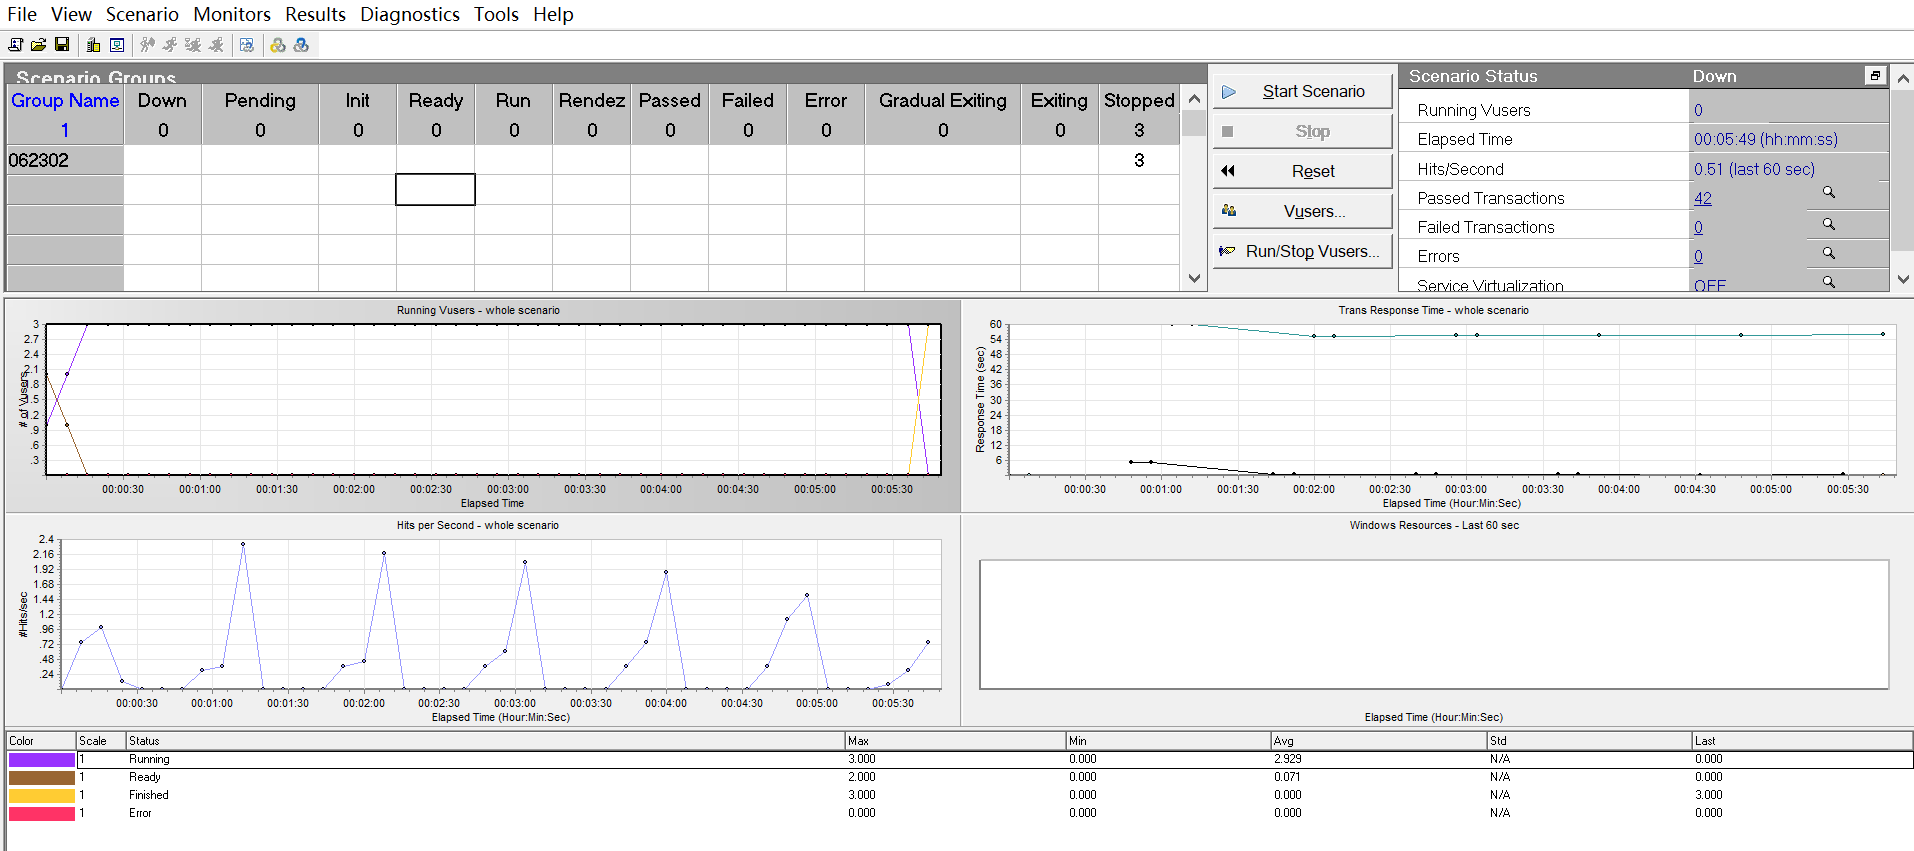Select the Hits per Second graph title
1914x851 pixels.
click(x=478, y=525)
